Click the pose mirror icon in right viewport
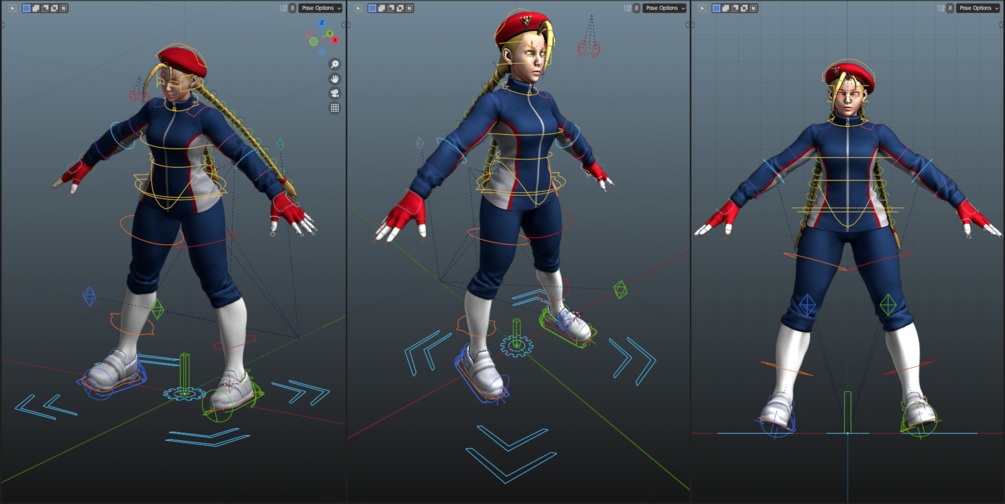The image size is (1005, 504). coord(940,8)
